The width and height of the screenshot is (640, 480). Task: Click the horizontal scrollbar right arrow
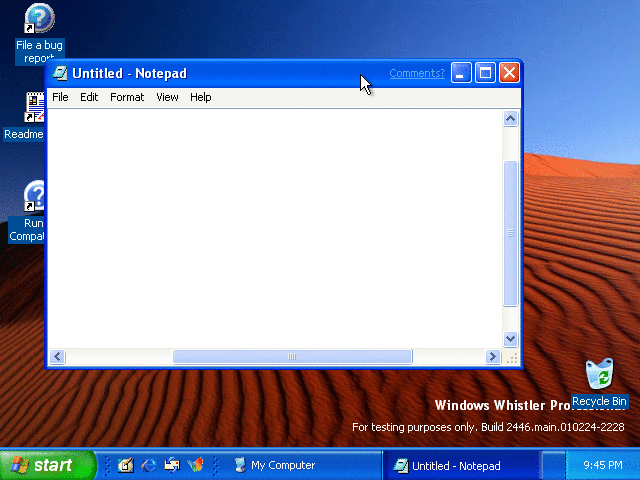click(492, 357)
